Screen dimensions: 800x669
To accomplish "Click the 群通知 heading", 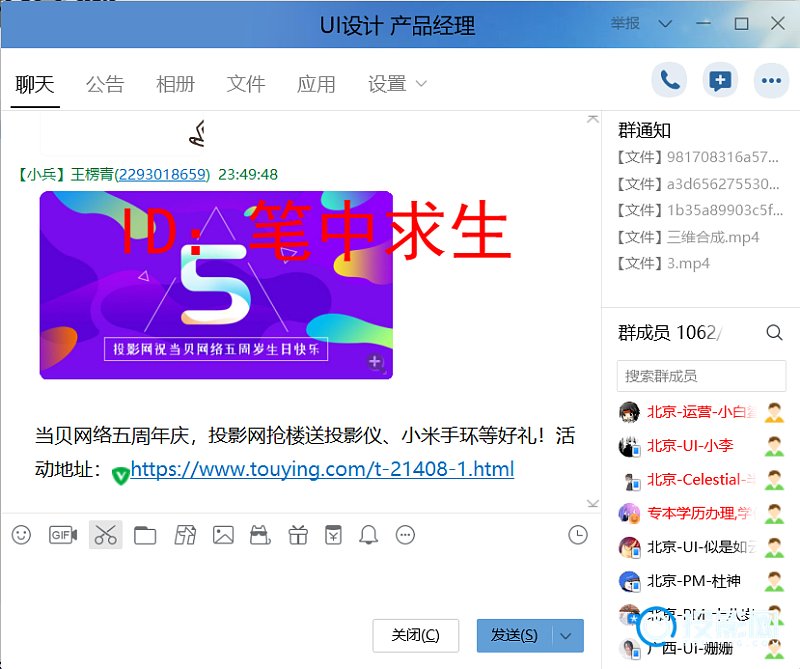I will (x=644, y=131).
